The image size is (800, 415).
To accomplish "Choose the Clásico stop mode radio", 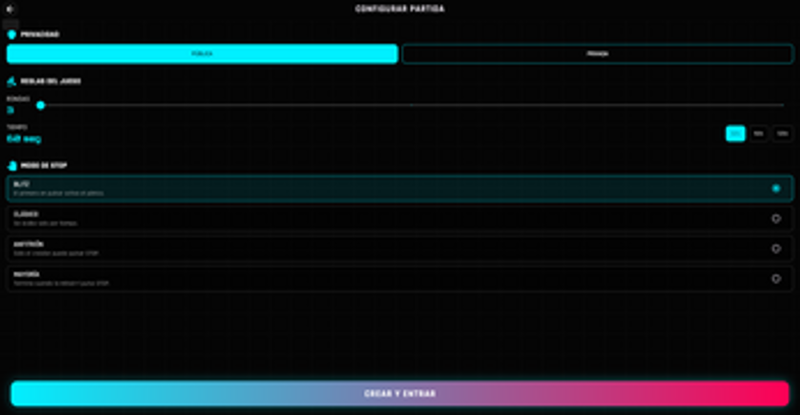I will click(776, 218).
